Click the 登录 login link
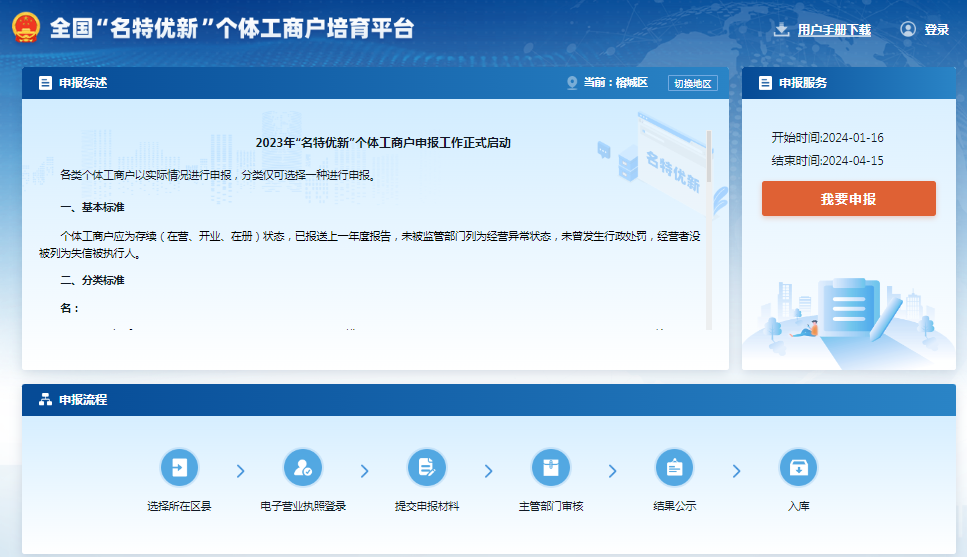967x557 pixels. pyautogui.click(x=937, y=30)
